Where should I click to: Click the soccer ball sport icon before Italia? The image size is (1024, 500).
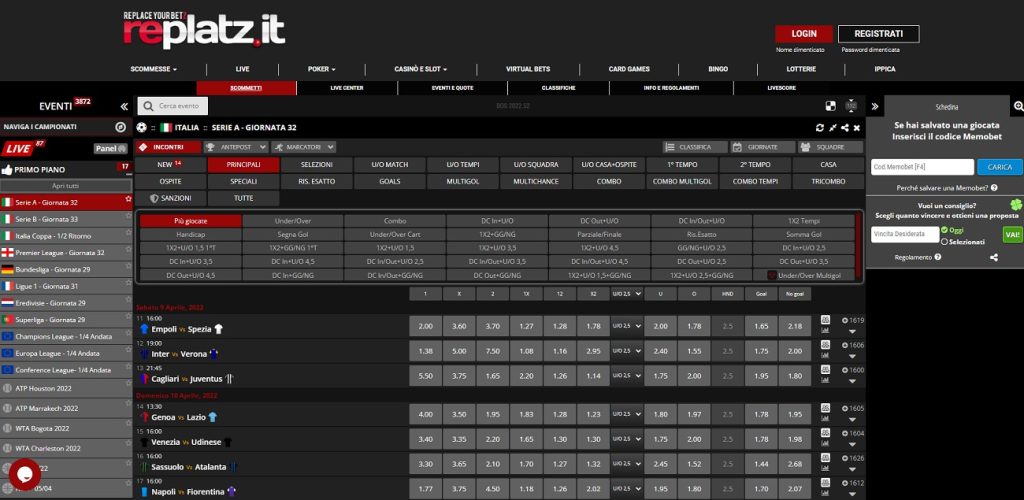click(142, 128)
